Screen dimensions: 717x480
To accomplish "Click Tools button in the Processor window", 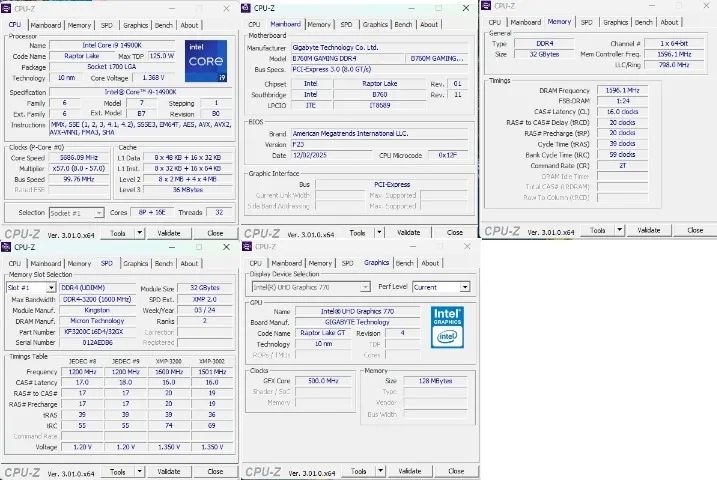I will (118, 233).
